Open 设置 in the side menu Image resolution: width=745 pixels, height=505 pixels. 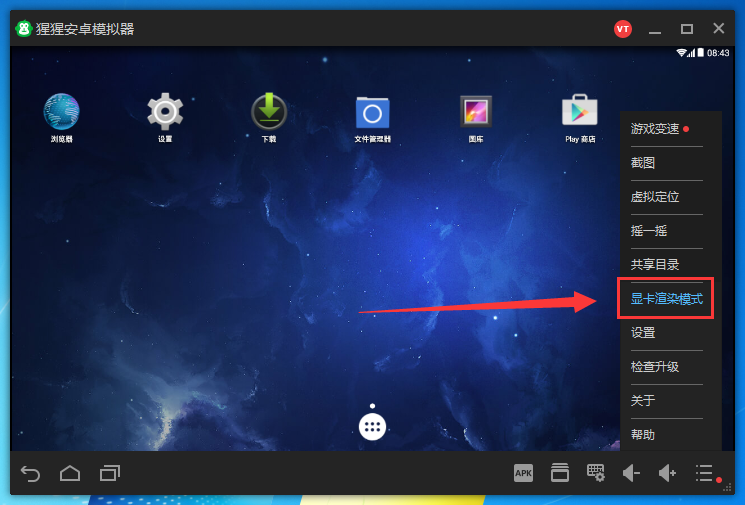coord(643,333)
